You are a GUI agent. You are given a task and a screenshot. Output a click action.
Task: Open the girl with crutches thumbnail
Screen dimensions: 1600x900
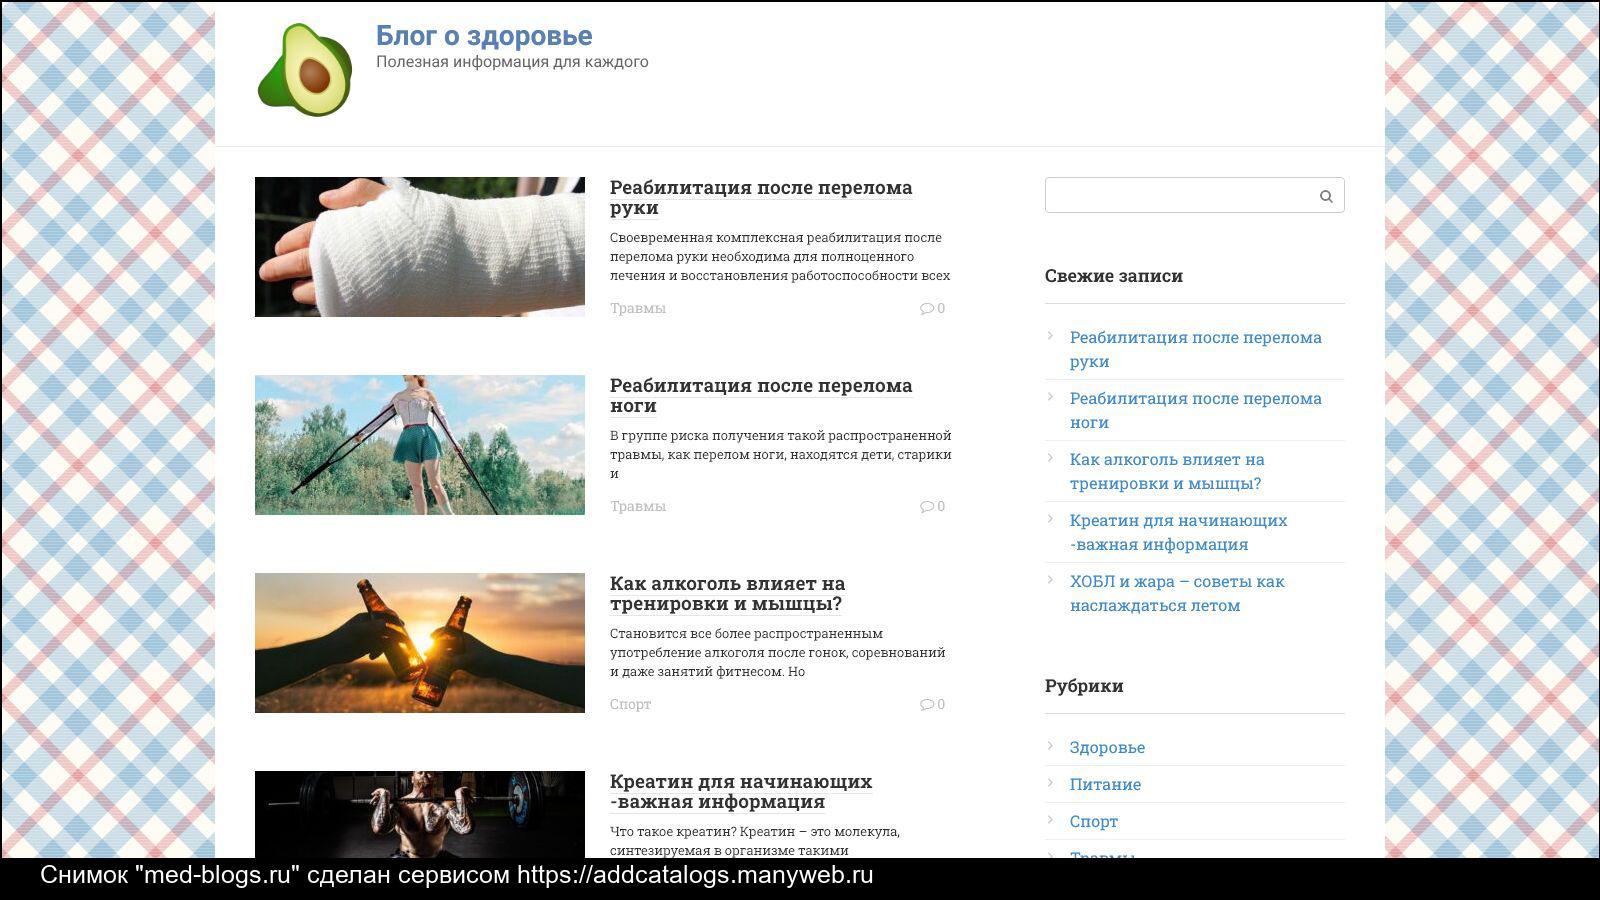420,445
